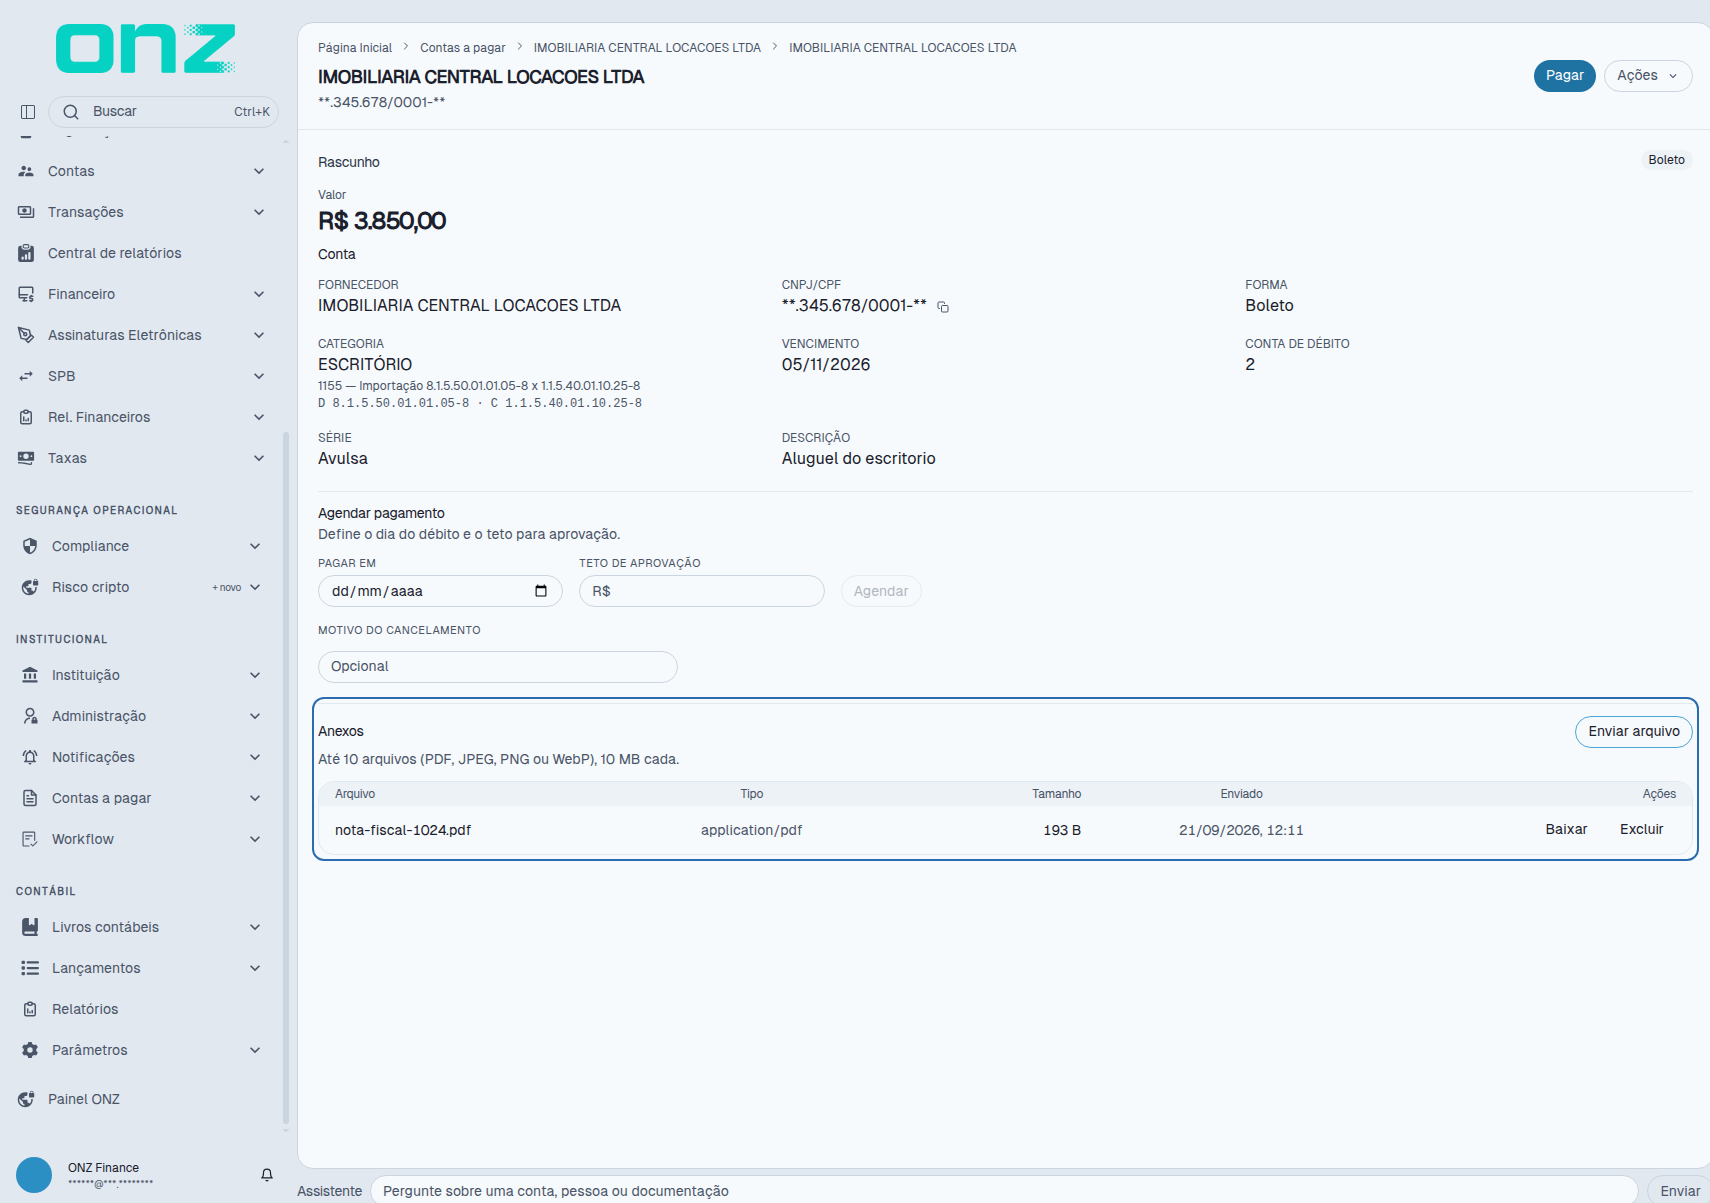Image resolution: width=1710 pixels, height=1203 pixels.
Task: Click the Agendar button
Action: point(881,591)
